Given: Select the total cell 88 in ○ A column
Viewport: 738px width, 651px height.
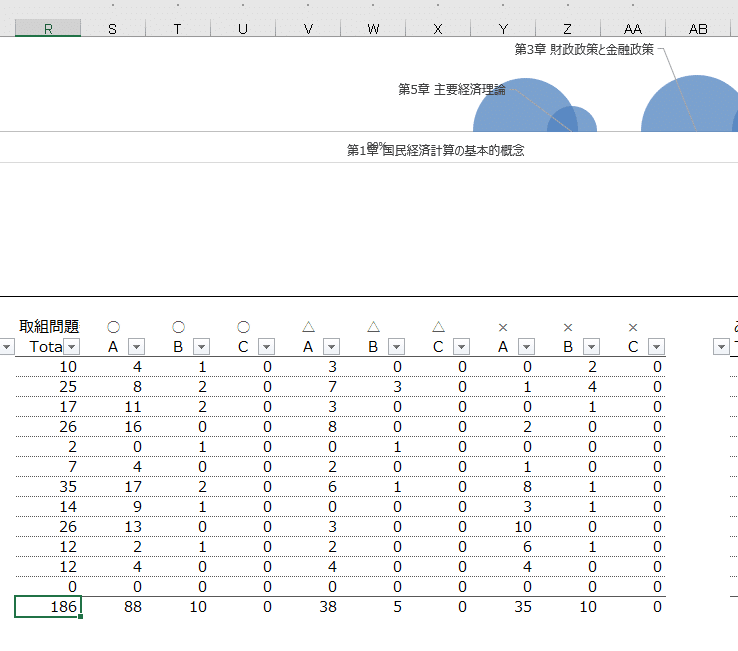Looking at the screenshot, I should (x=113, y=606).
